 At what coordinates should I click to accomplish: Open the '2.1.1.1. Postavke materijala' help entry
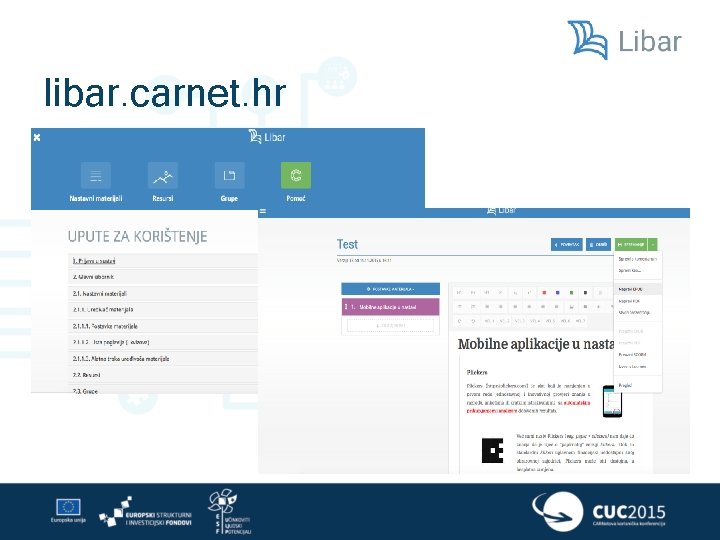[163, 326]
